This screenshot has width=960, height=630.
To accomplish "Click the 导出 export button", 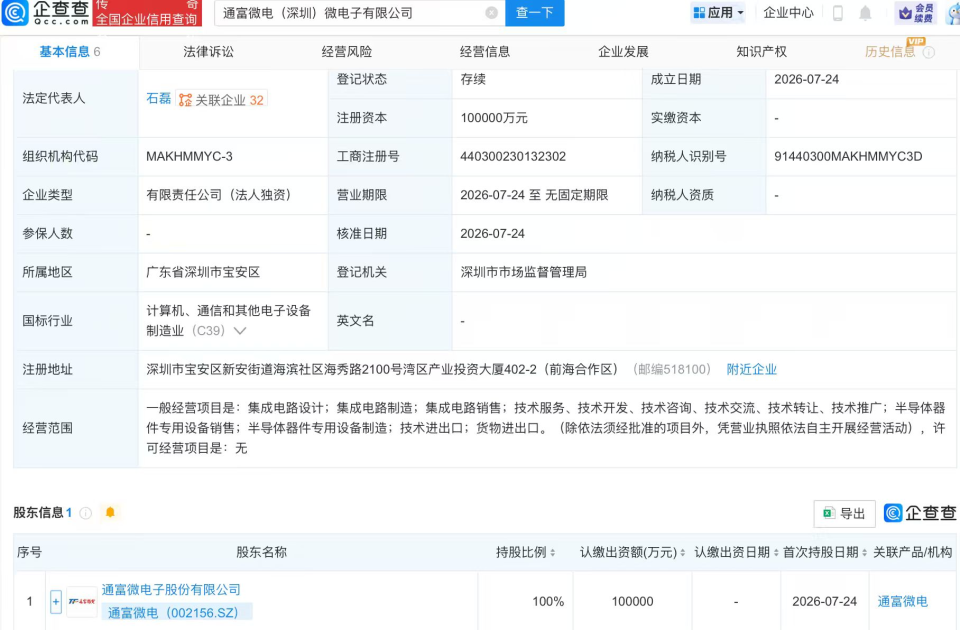I will click(844, 514).
